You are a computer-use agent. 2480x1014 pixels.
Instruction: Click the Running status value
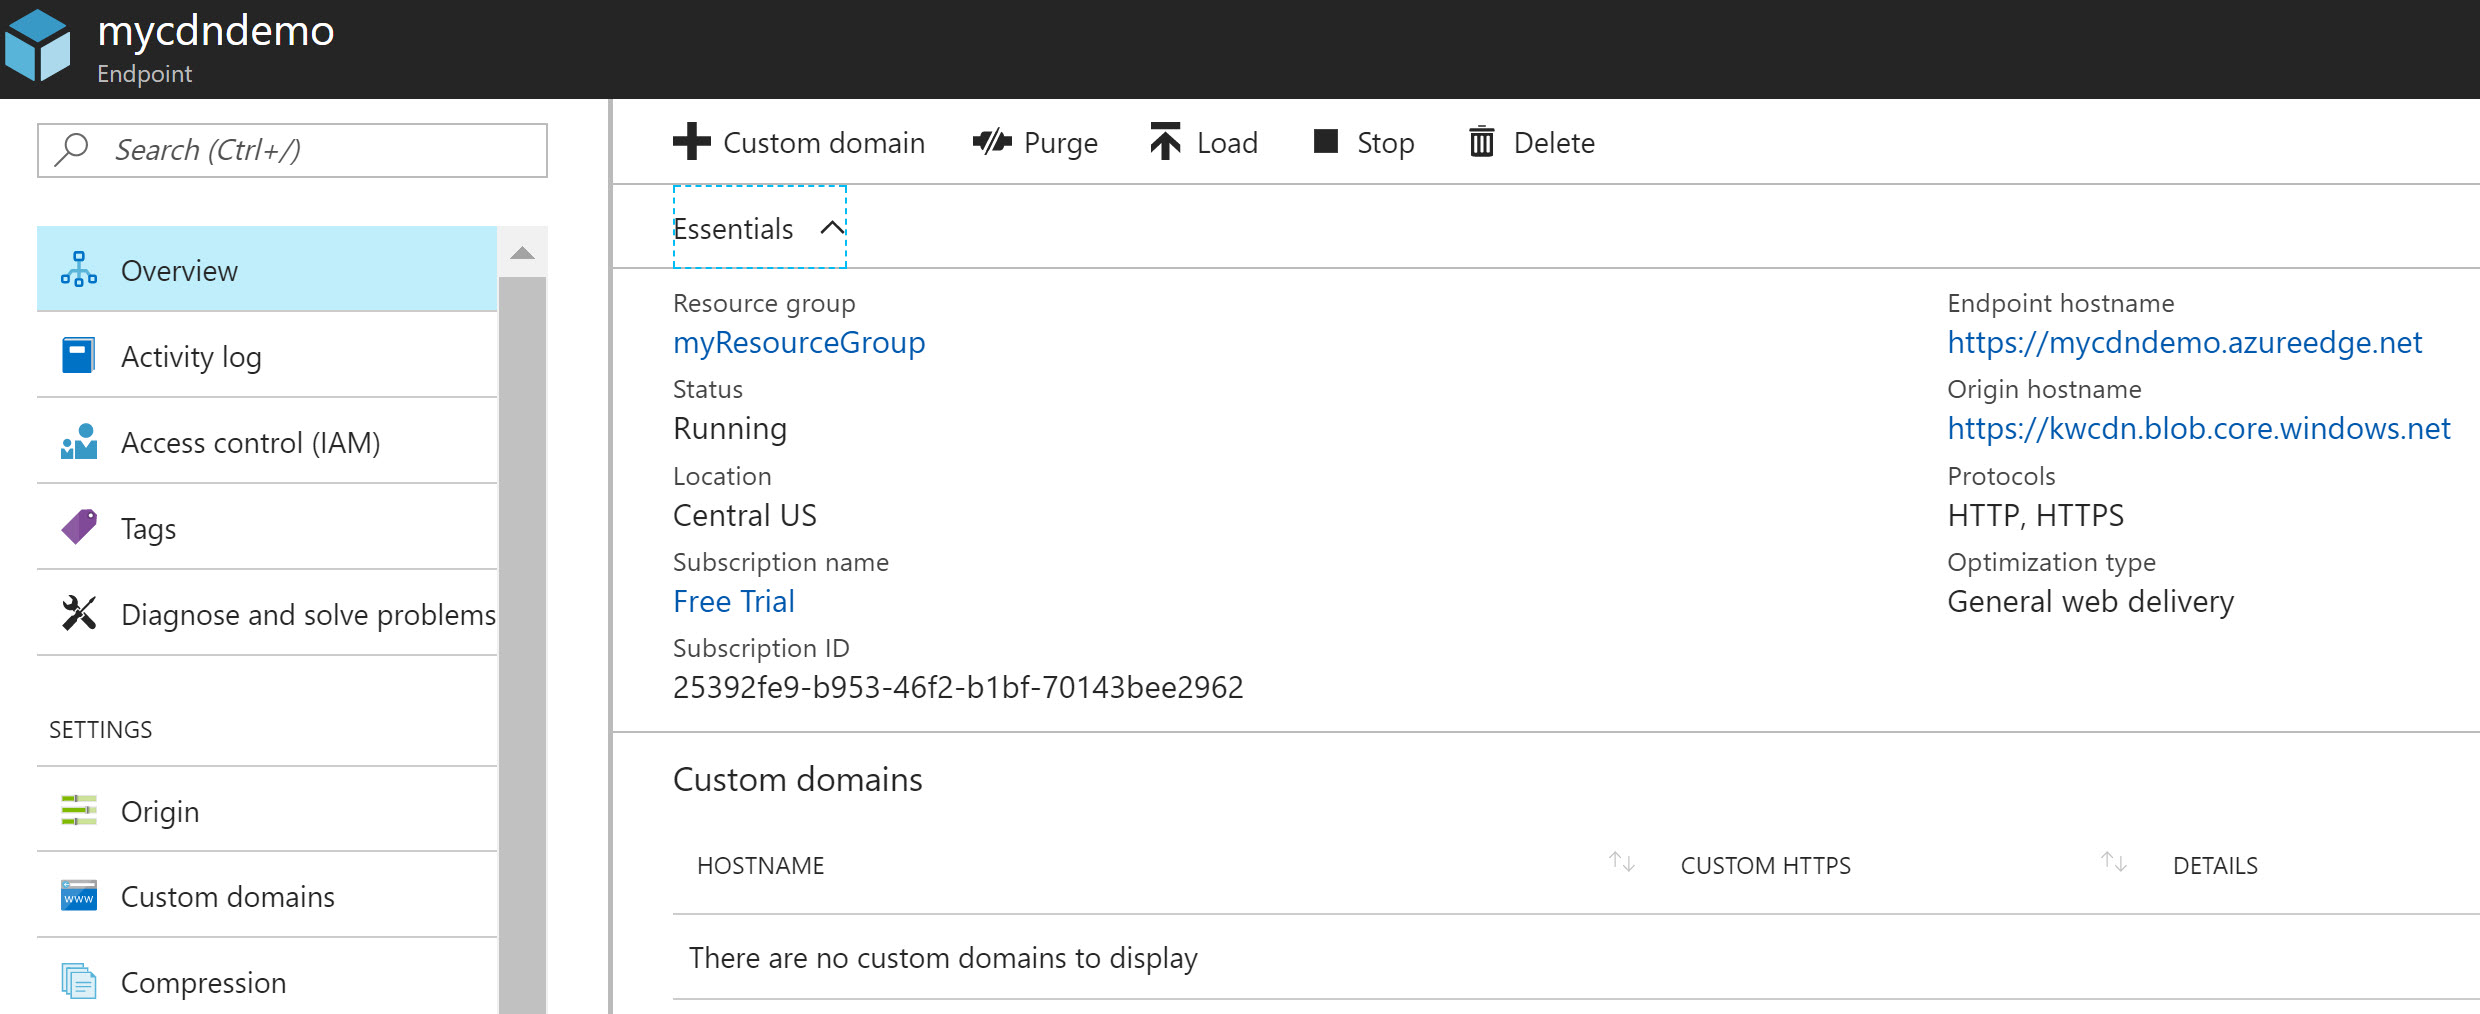730,429
